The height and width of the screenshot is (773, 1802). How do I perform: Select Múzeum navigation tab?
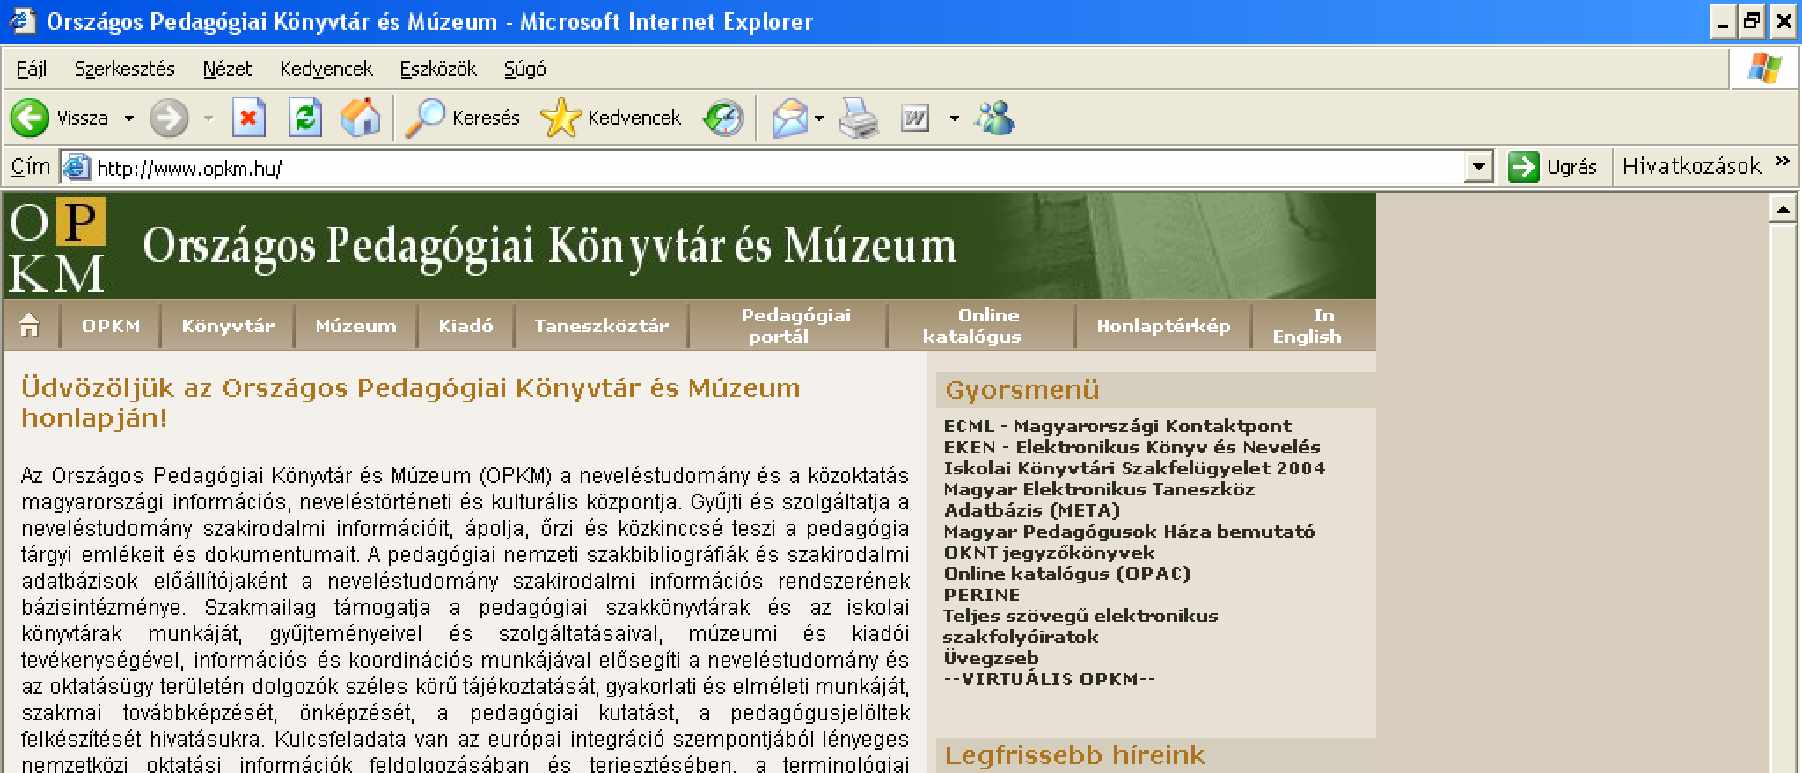pos(356,325)
